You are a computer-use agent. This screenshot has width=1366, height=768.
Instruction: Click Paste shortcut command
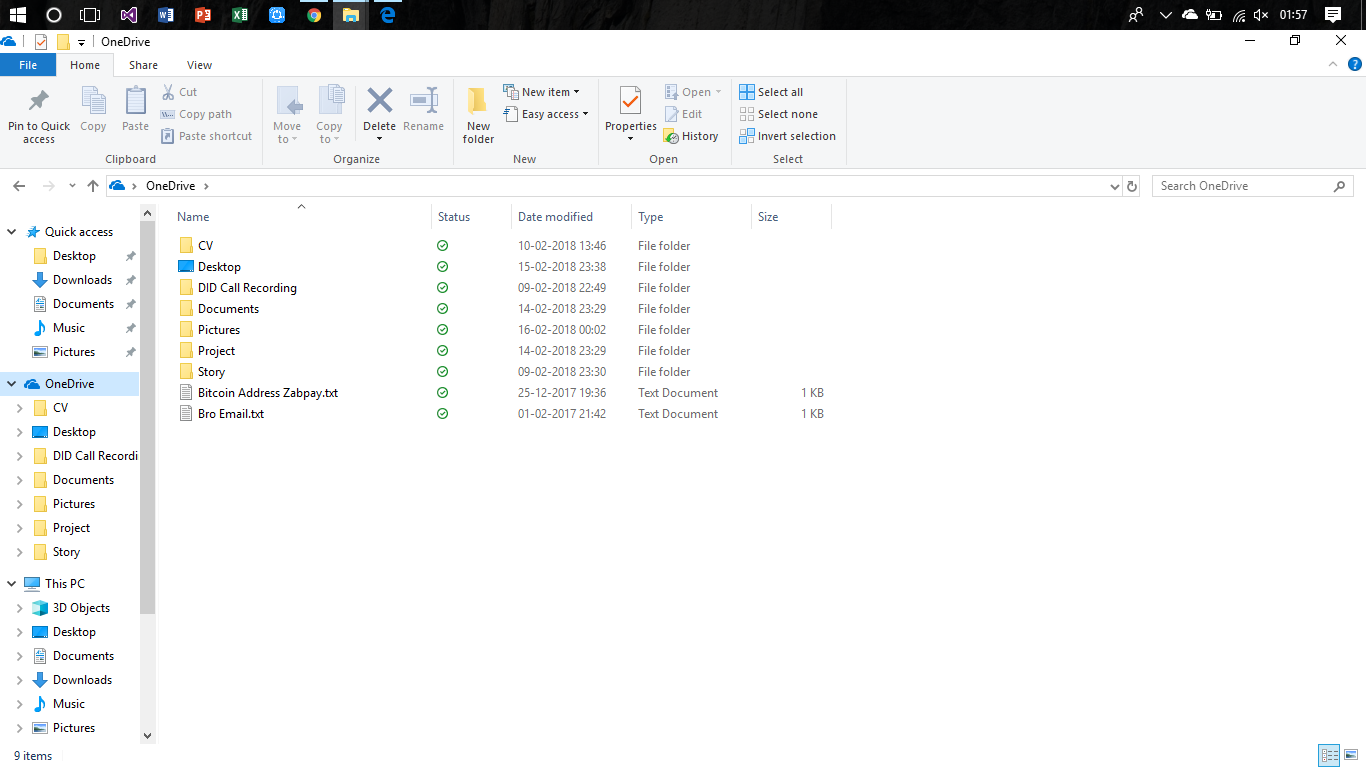206,136
